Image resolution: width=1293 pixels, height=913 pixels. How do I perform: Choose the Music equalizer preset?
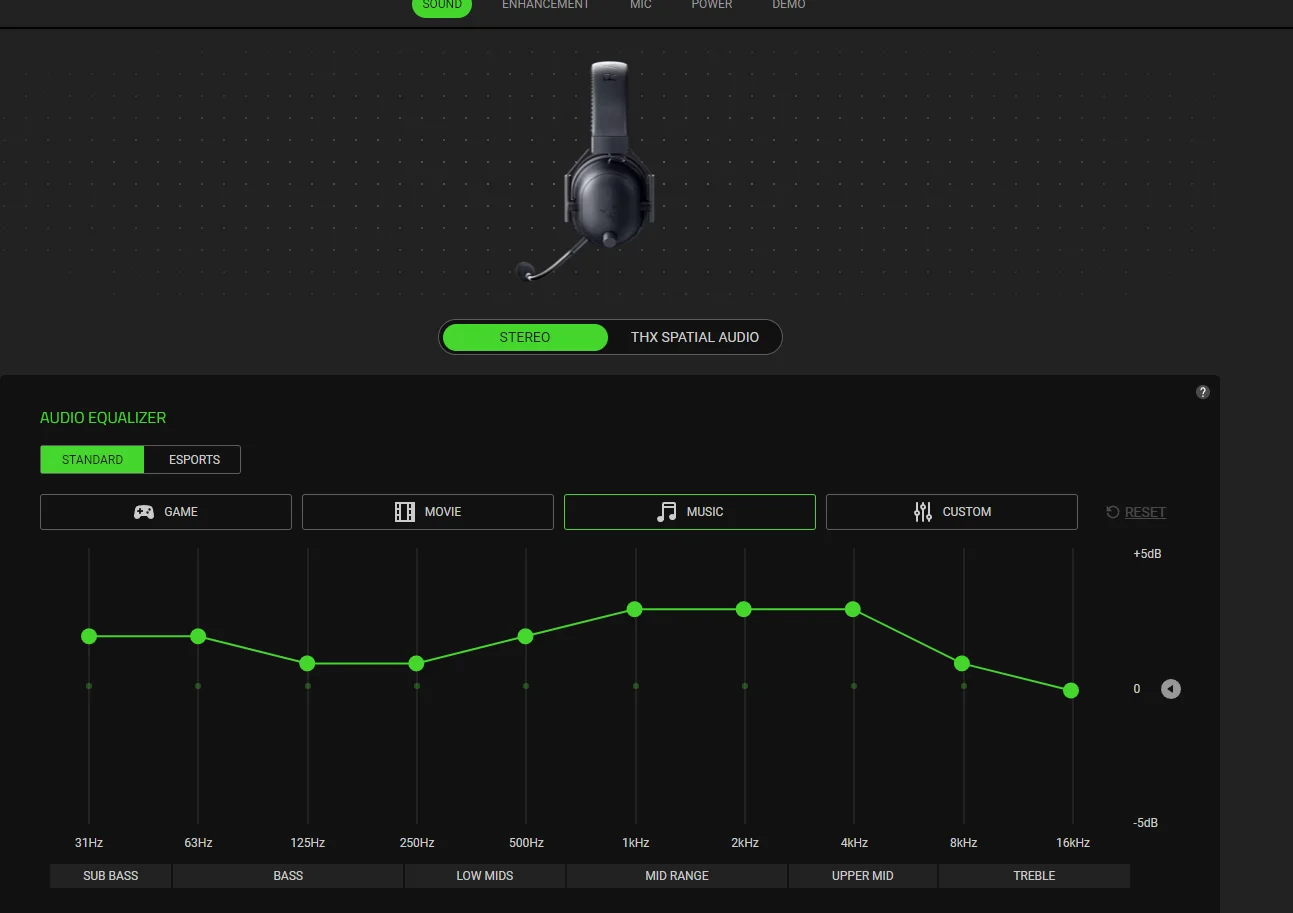pyautogui.click(x=690, y=512)
